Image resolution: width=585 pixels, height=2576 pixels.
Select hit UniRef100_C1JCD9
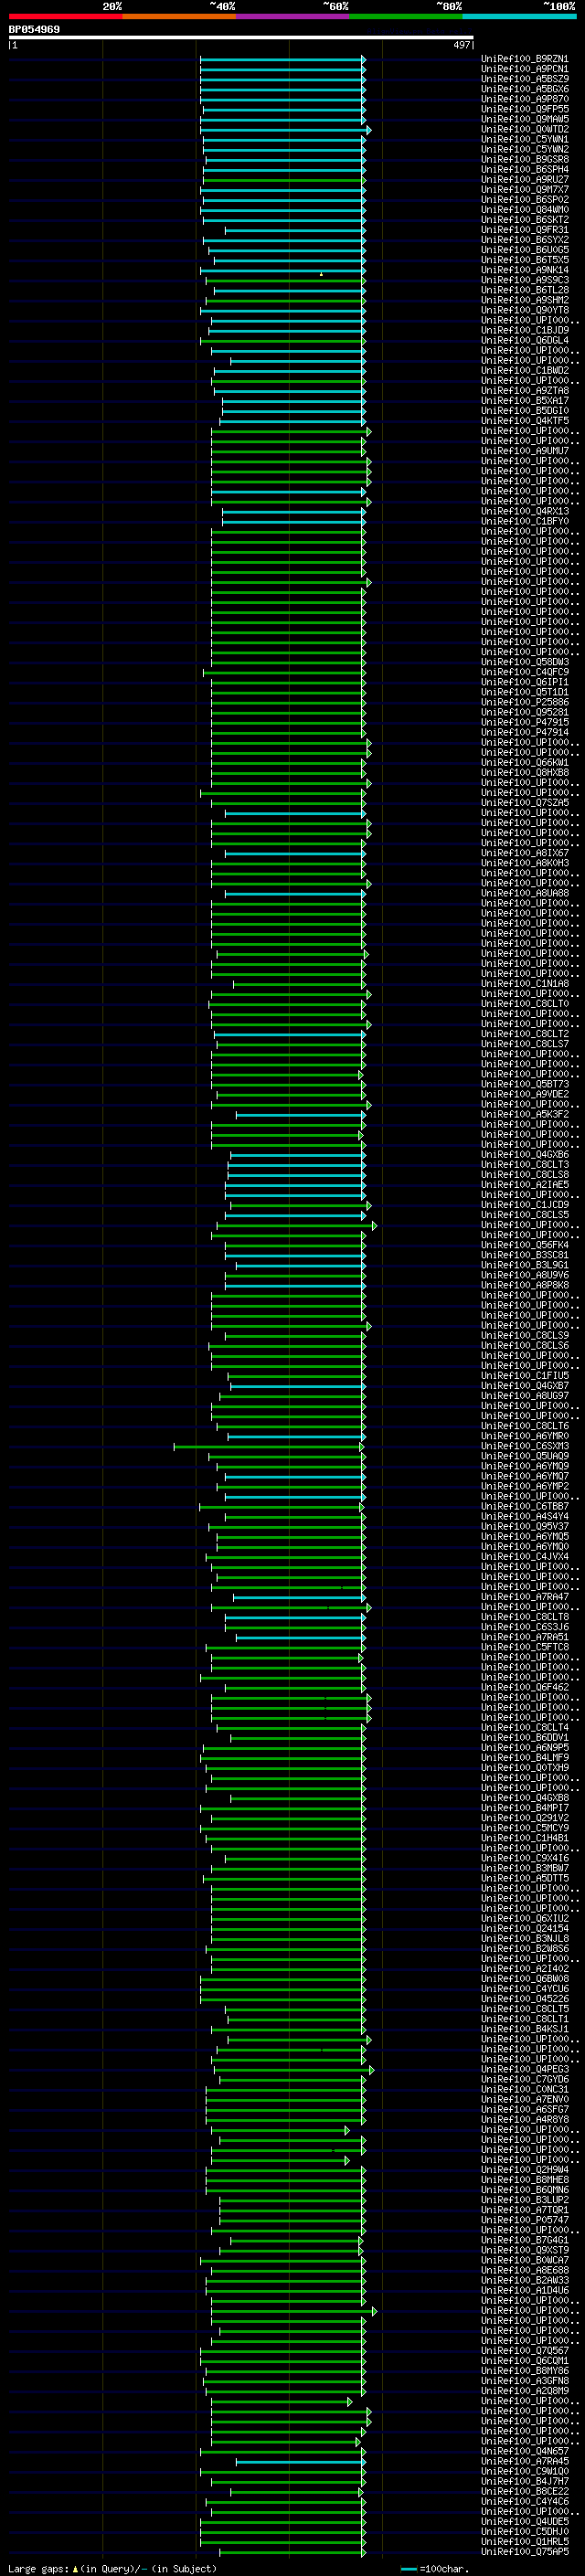point(524,1205)
